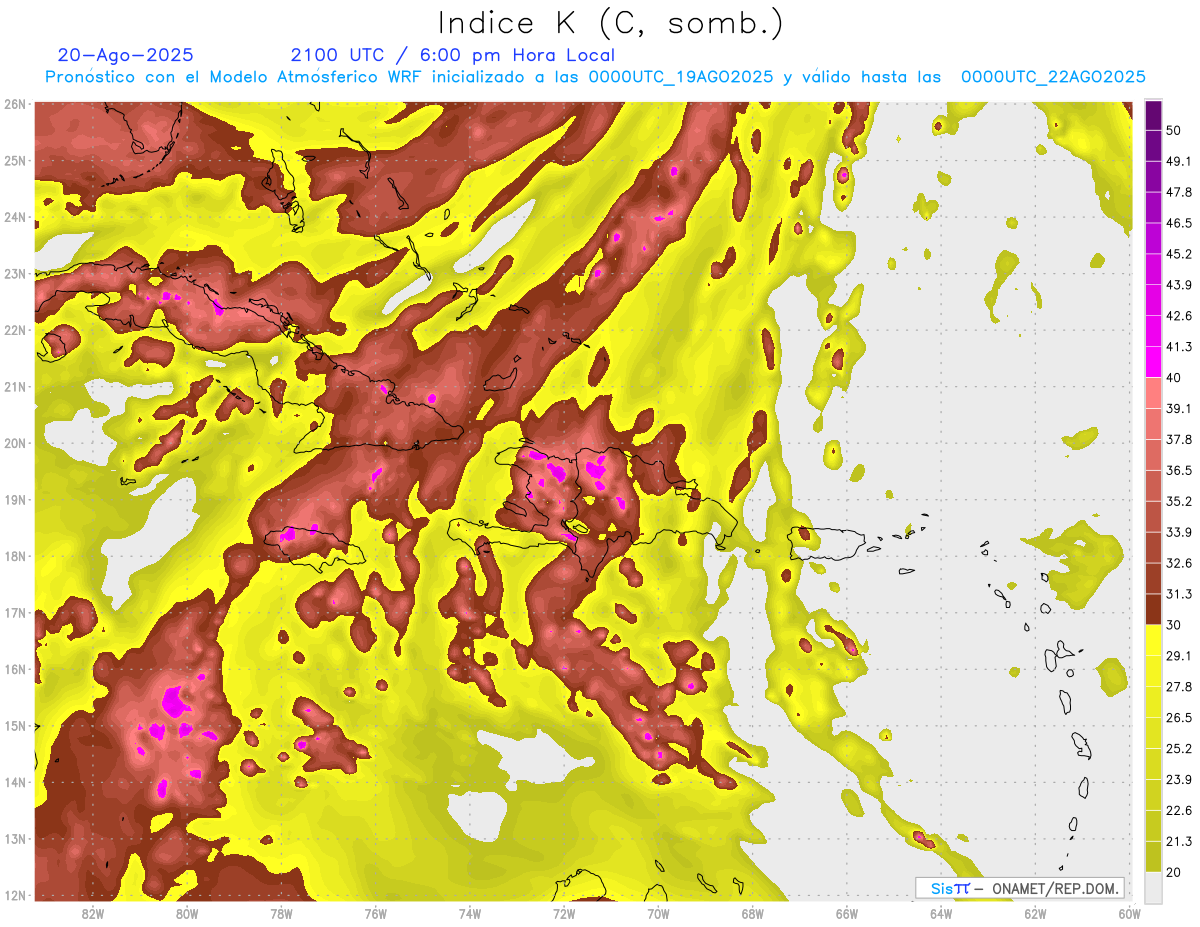The height and width of the screenshot is (927, 1200).
Task: Click the date "20-Ago-2025"
Action: (126, 55)
